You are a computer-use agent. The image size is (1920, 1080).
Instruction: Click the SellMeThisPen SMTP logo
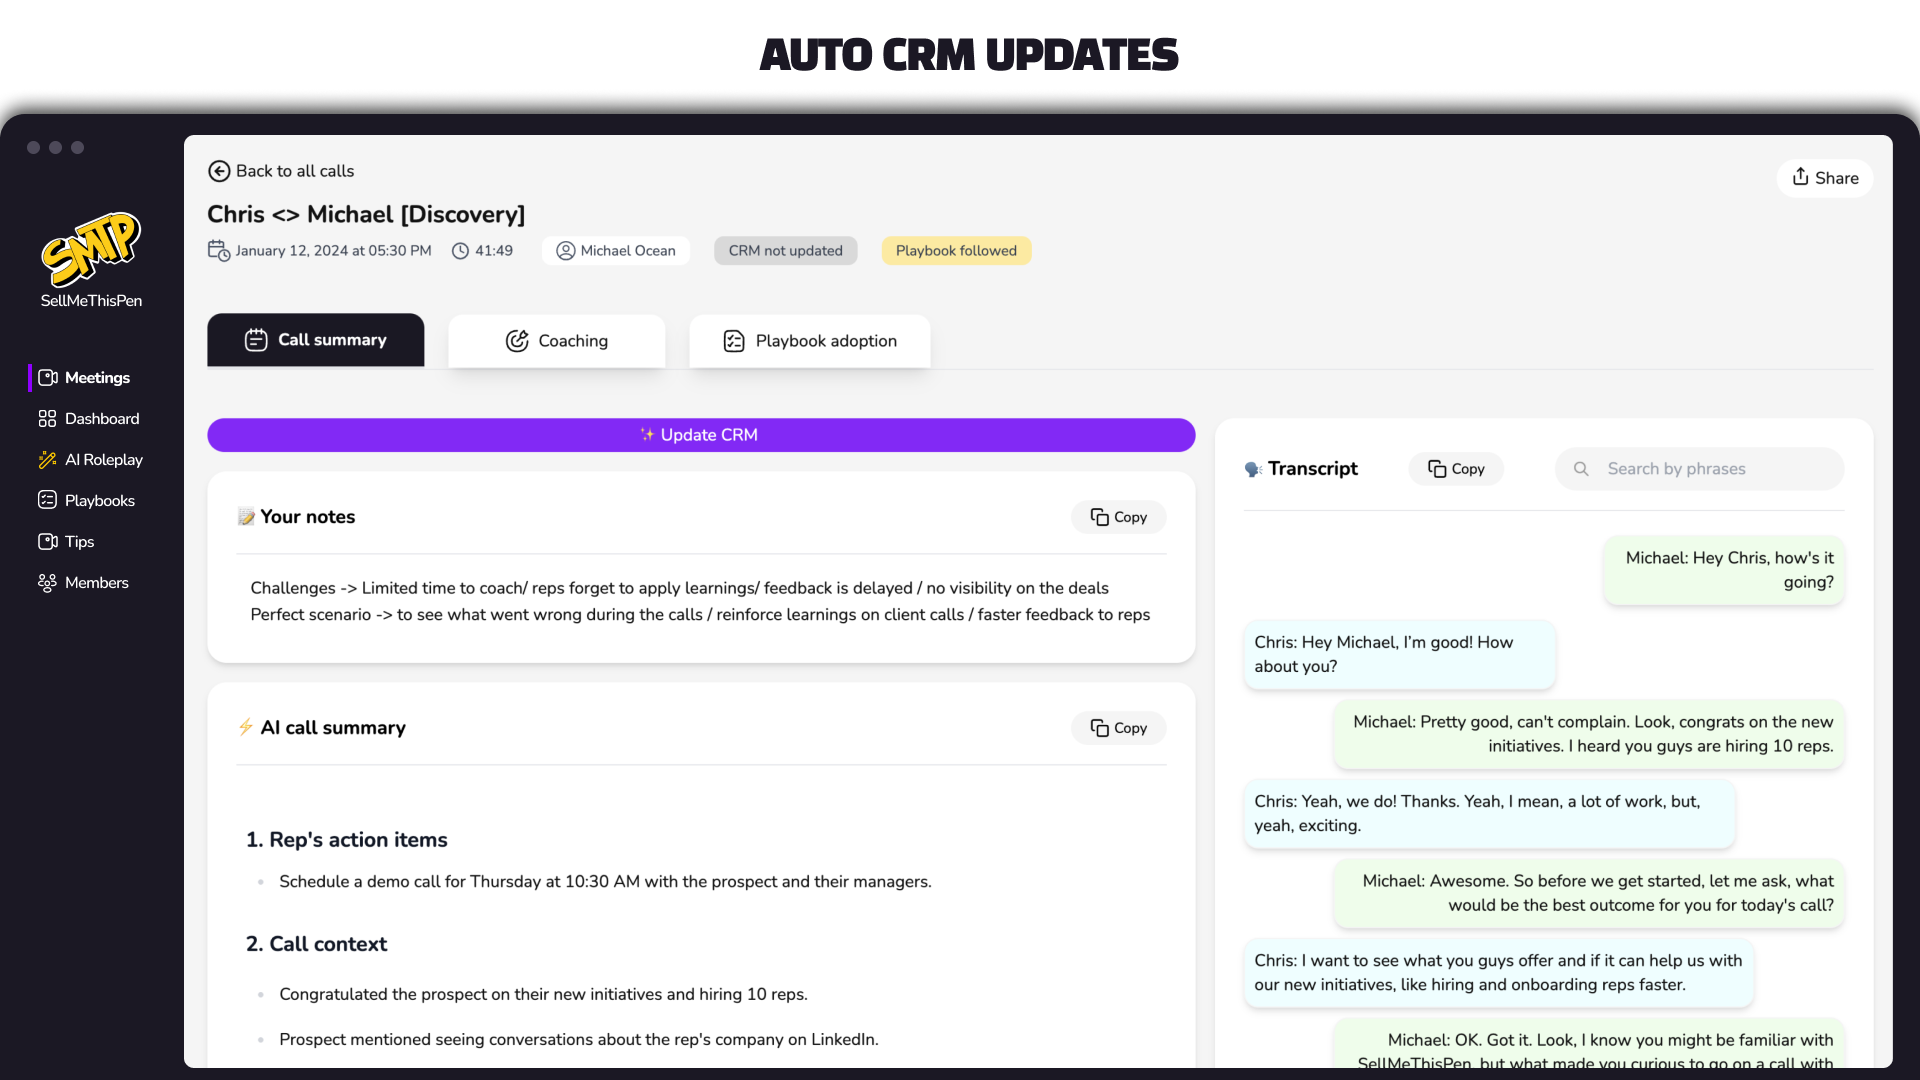click(91, 249)
